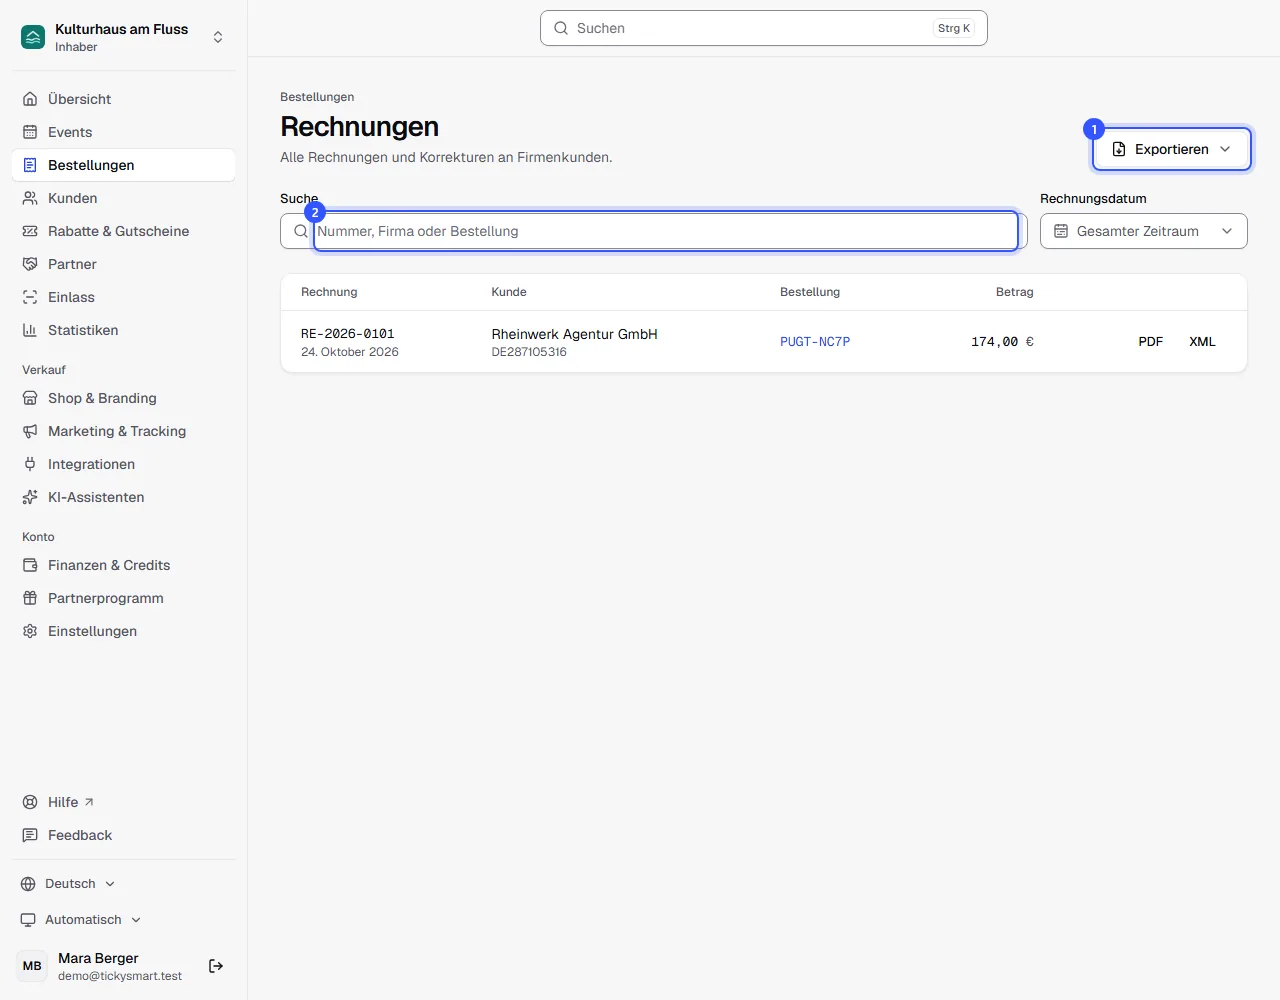1280x1000 pixels.
Task: Download the XML for RE-2026-0101
Action: (x=1202, y=342)
